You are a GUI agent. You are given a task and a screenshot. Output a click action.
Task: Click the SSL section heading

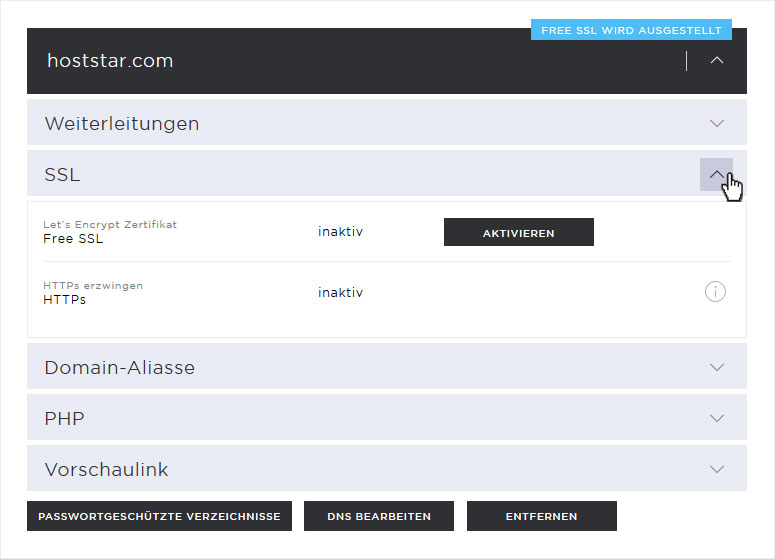coord(62,174)
